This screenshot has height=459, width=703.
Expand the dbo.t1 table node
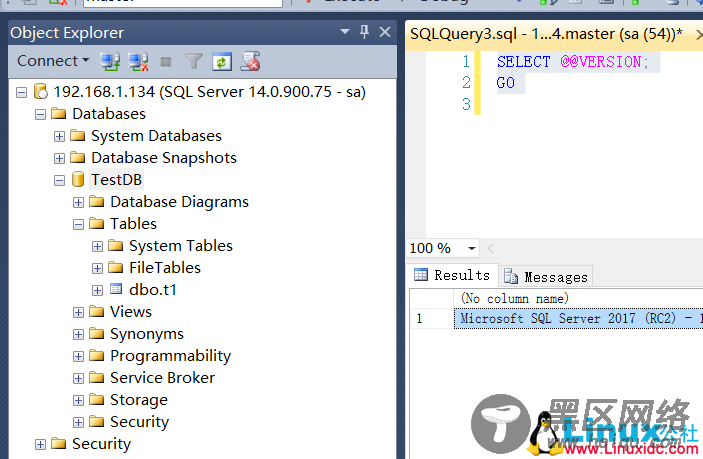97,290
